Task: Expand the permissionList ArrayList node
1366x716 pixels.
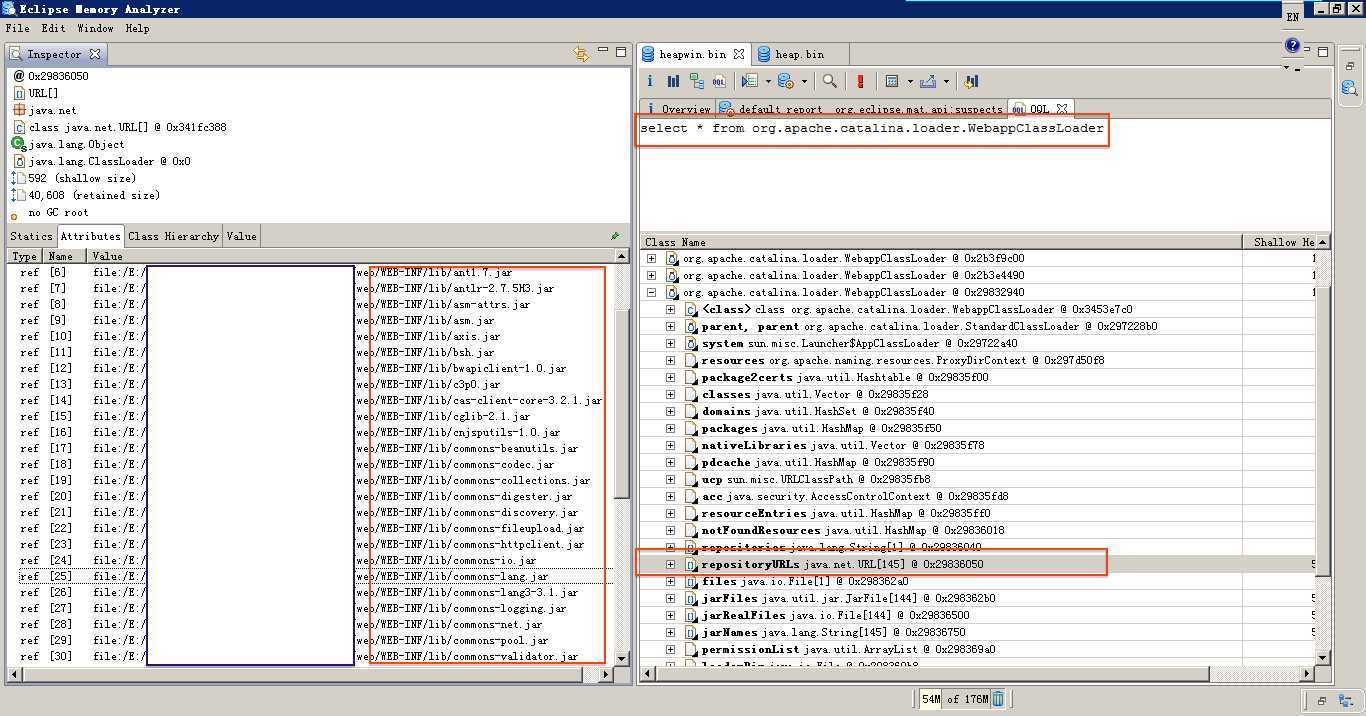Action: [x=671, y=649]
